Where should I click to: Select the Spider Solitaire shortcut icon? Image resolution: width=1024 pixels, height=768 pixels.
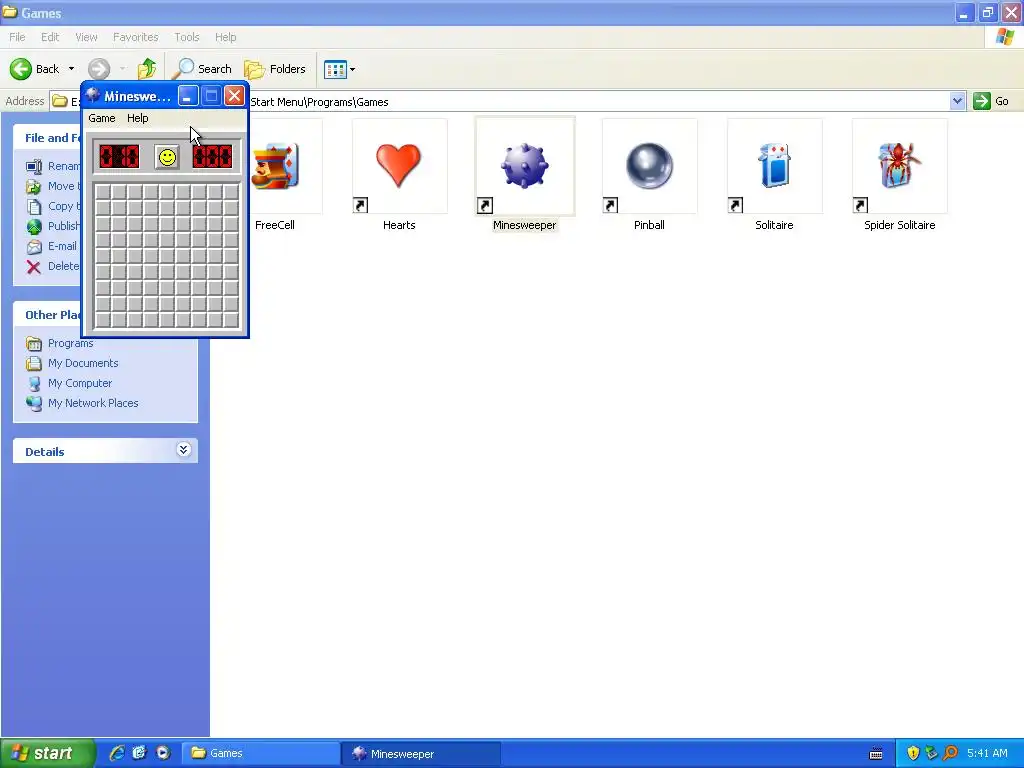pyautogui.click(x=899, y=166)
